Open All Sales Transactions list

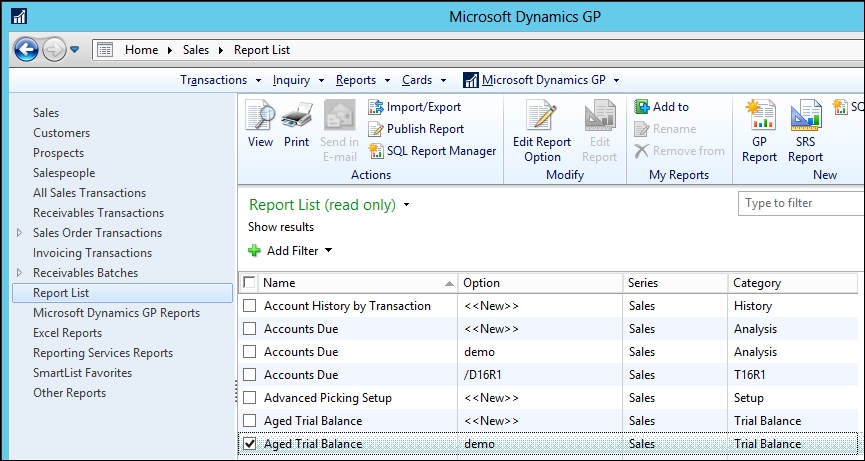89,193
